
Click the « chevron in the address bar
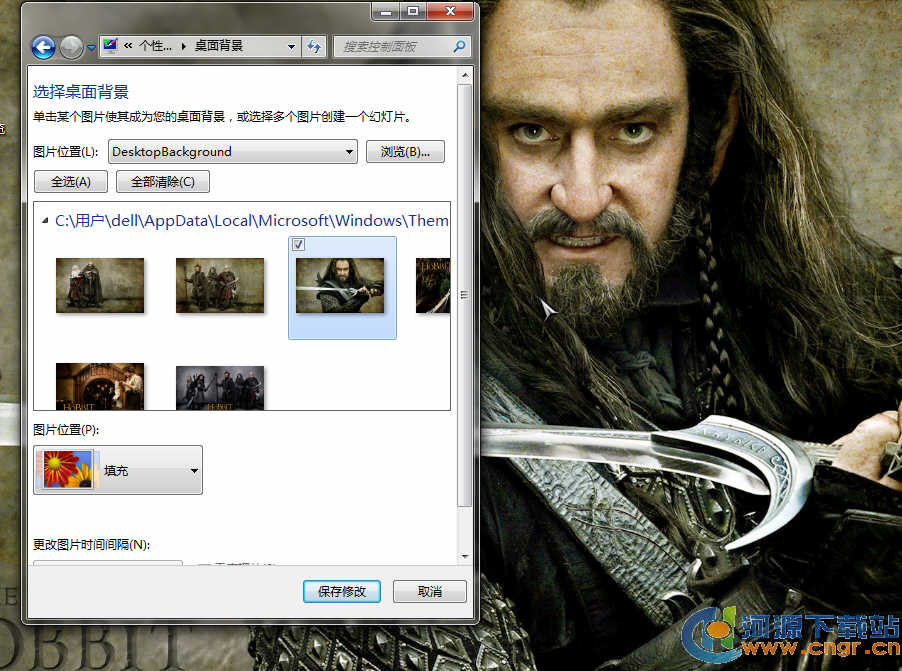pyautogui.click(x=128, y=46)
